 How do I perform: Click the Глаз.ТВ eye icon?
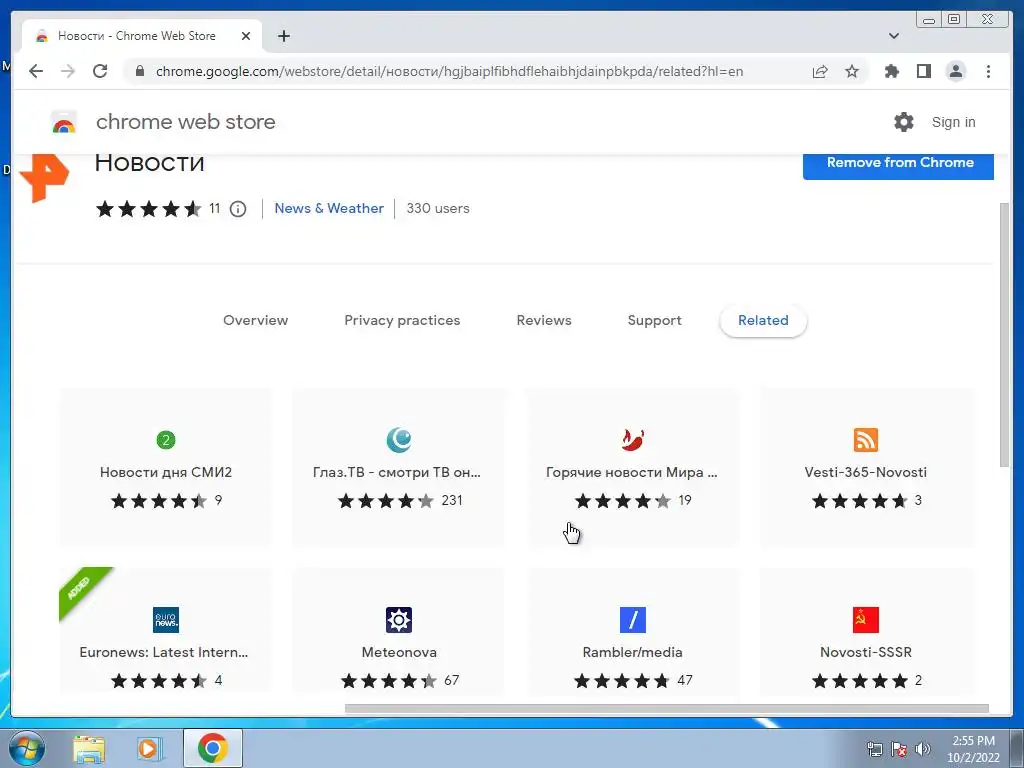(x=399, y=440)
